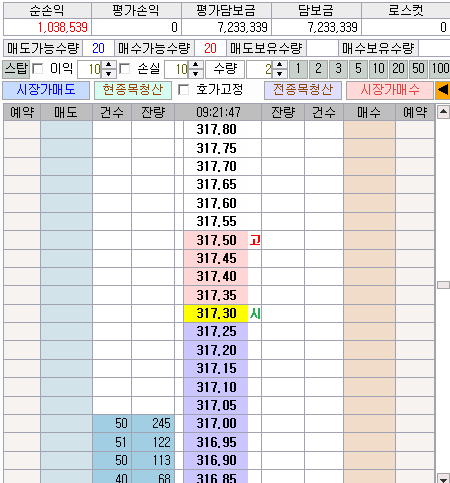
Task: Click the 스탑 stop button
Action: 16,69
